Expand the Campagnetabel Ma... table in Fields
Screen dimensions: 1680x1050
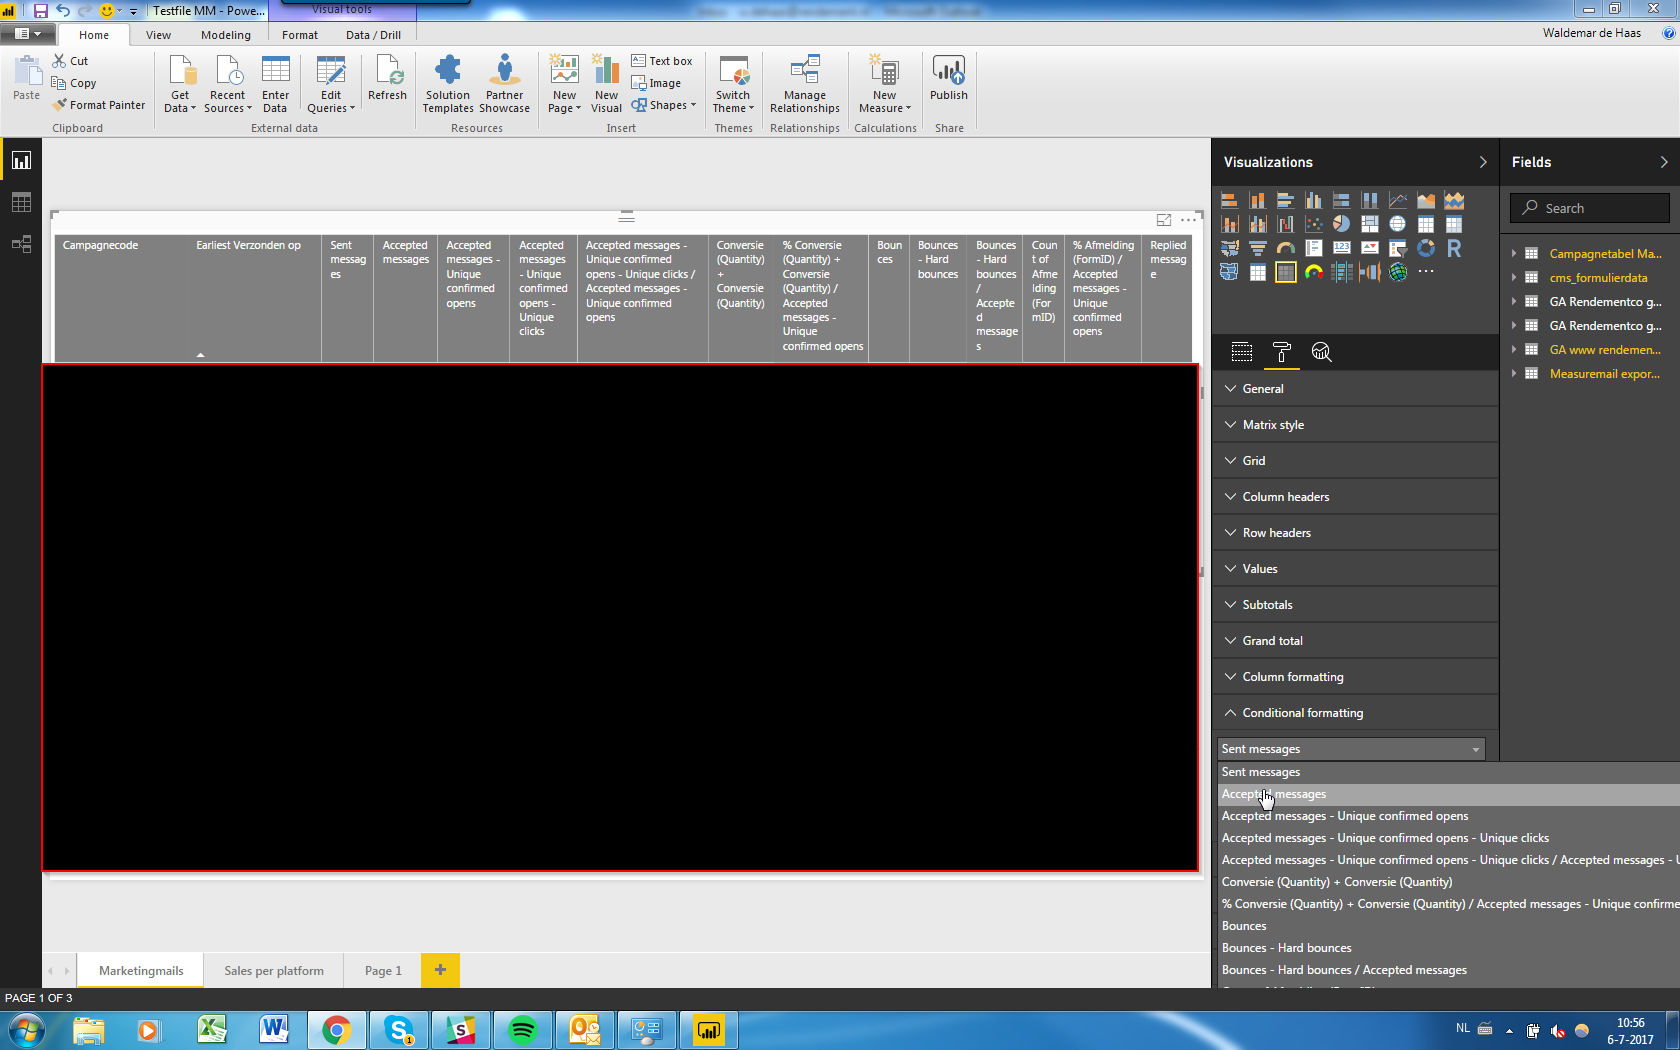click(1514, 254)
